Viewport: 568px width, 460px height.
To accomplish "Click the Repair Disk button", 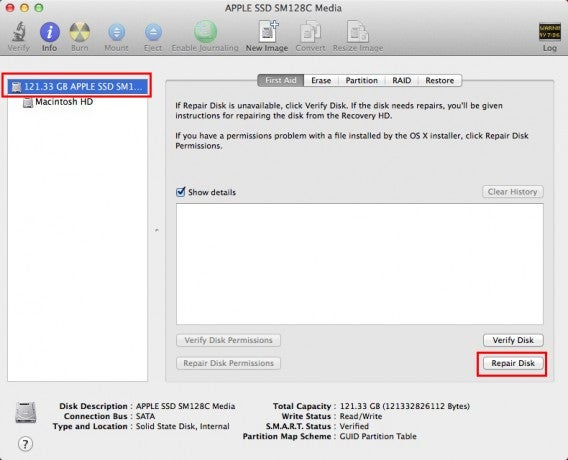I will coord(513,363).
